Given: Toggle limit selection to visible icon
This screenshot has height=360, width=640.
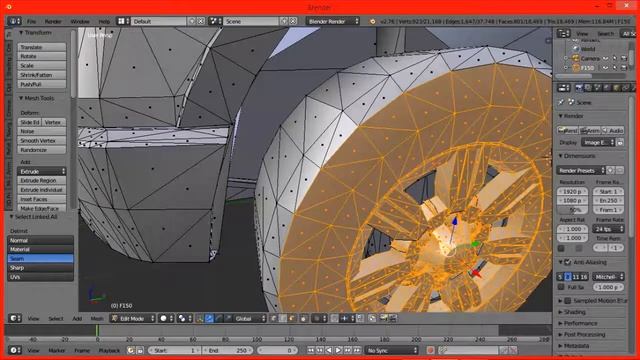Looking at the screenshot, I should click(x=303, y=318).
